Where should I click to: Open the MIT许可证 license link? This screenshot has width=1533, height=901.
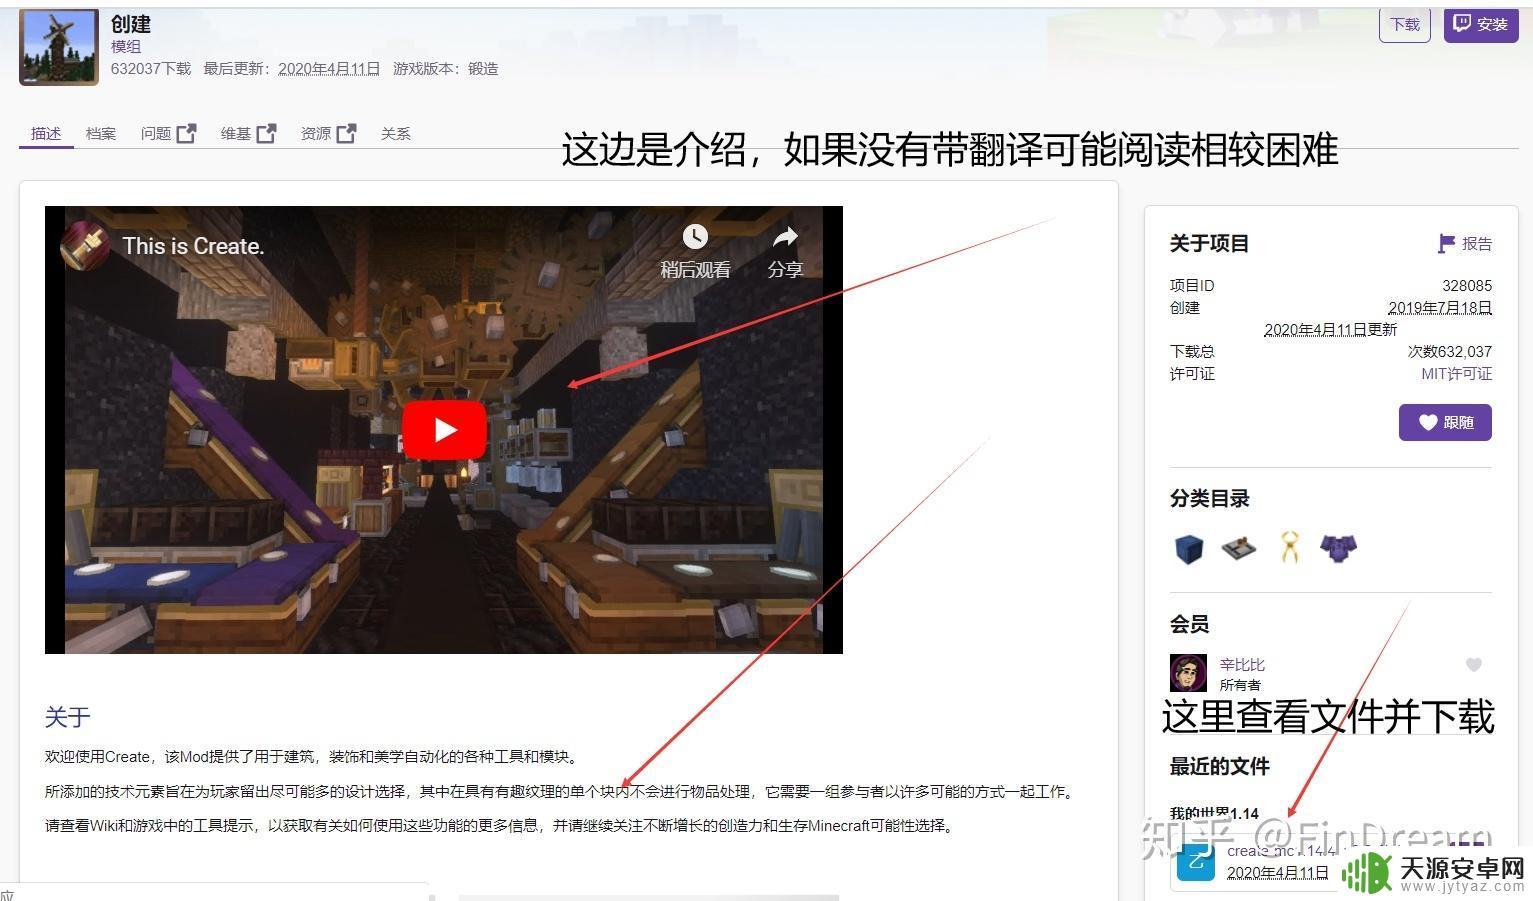click(1456, 373)
